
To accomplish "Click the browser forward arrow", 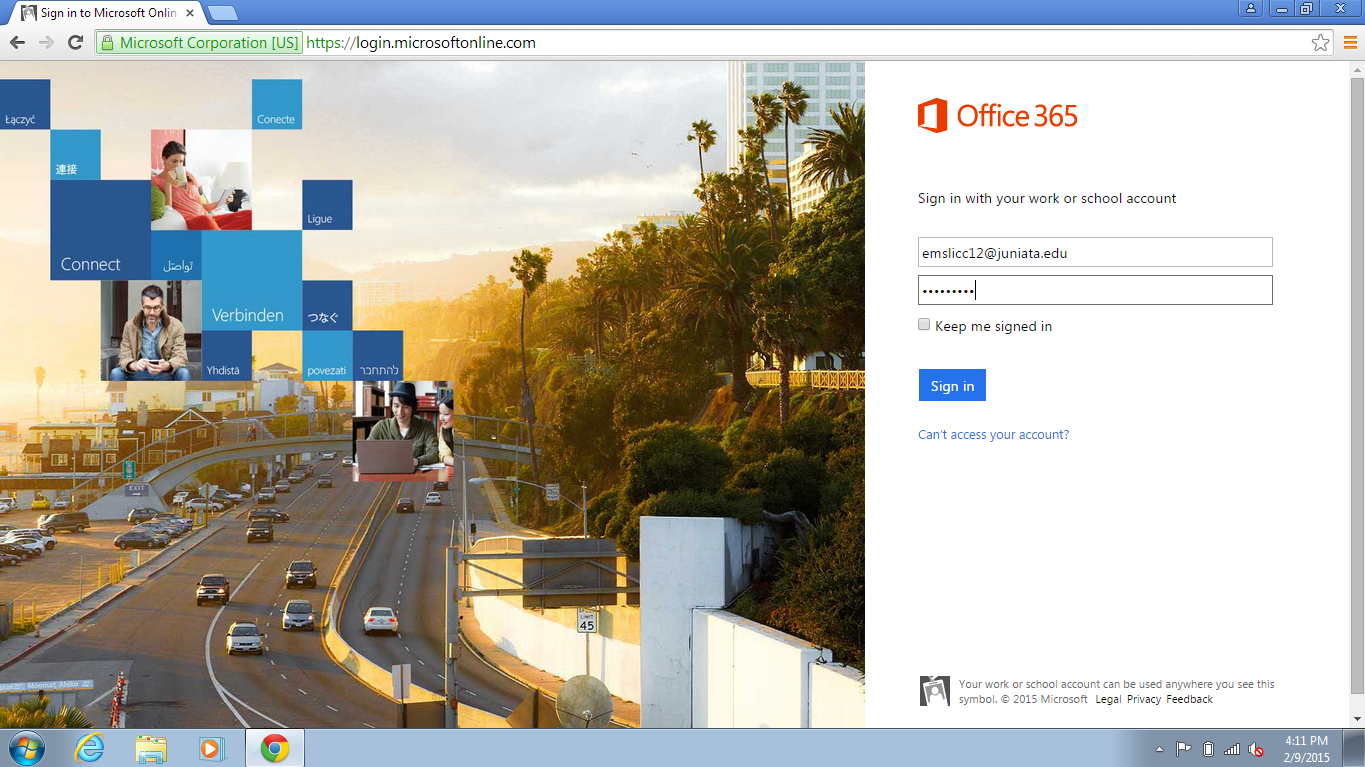I will 46,43.
